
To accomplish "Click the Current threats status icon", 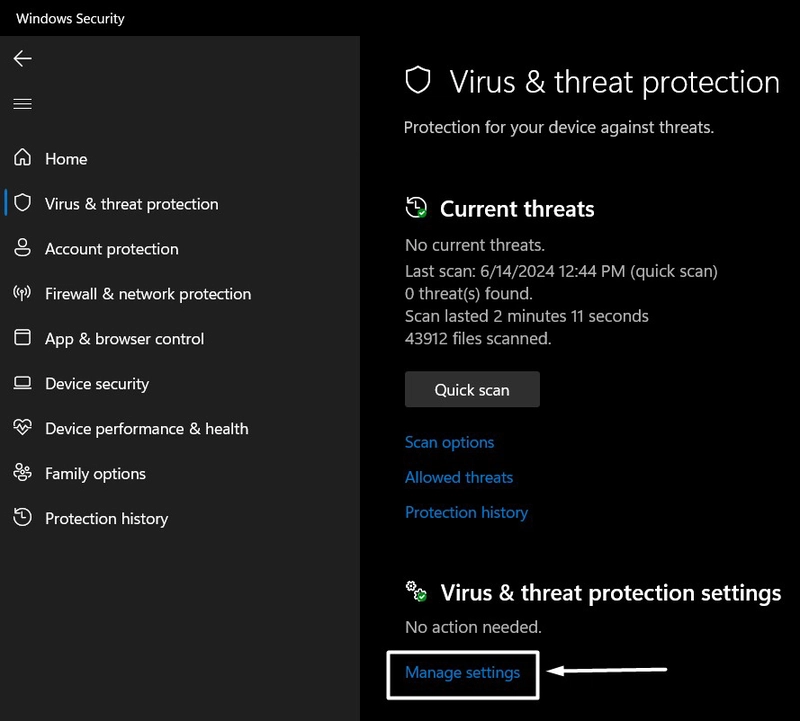I will [416, 208].
